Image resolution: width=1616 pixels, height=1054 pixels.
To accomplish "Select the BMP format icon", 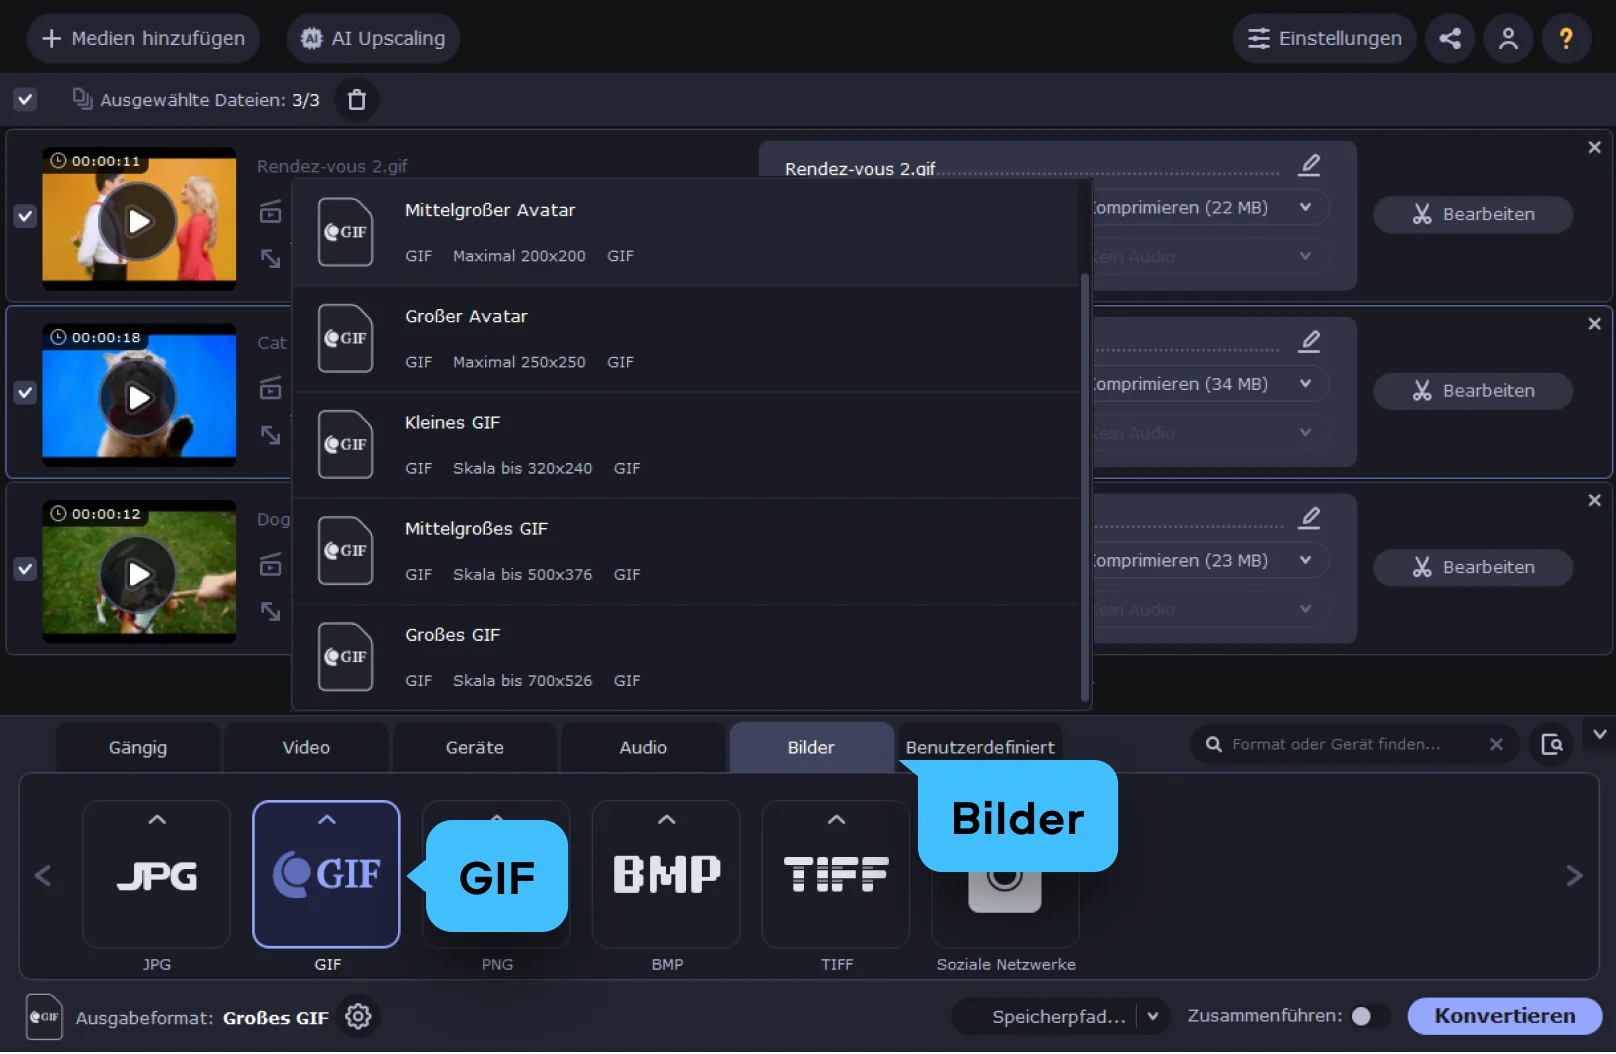I will pyautogui.click(x=667, y=875).
